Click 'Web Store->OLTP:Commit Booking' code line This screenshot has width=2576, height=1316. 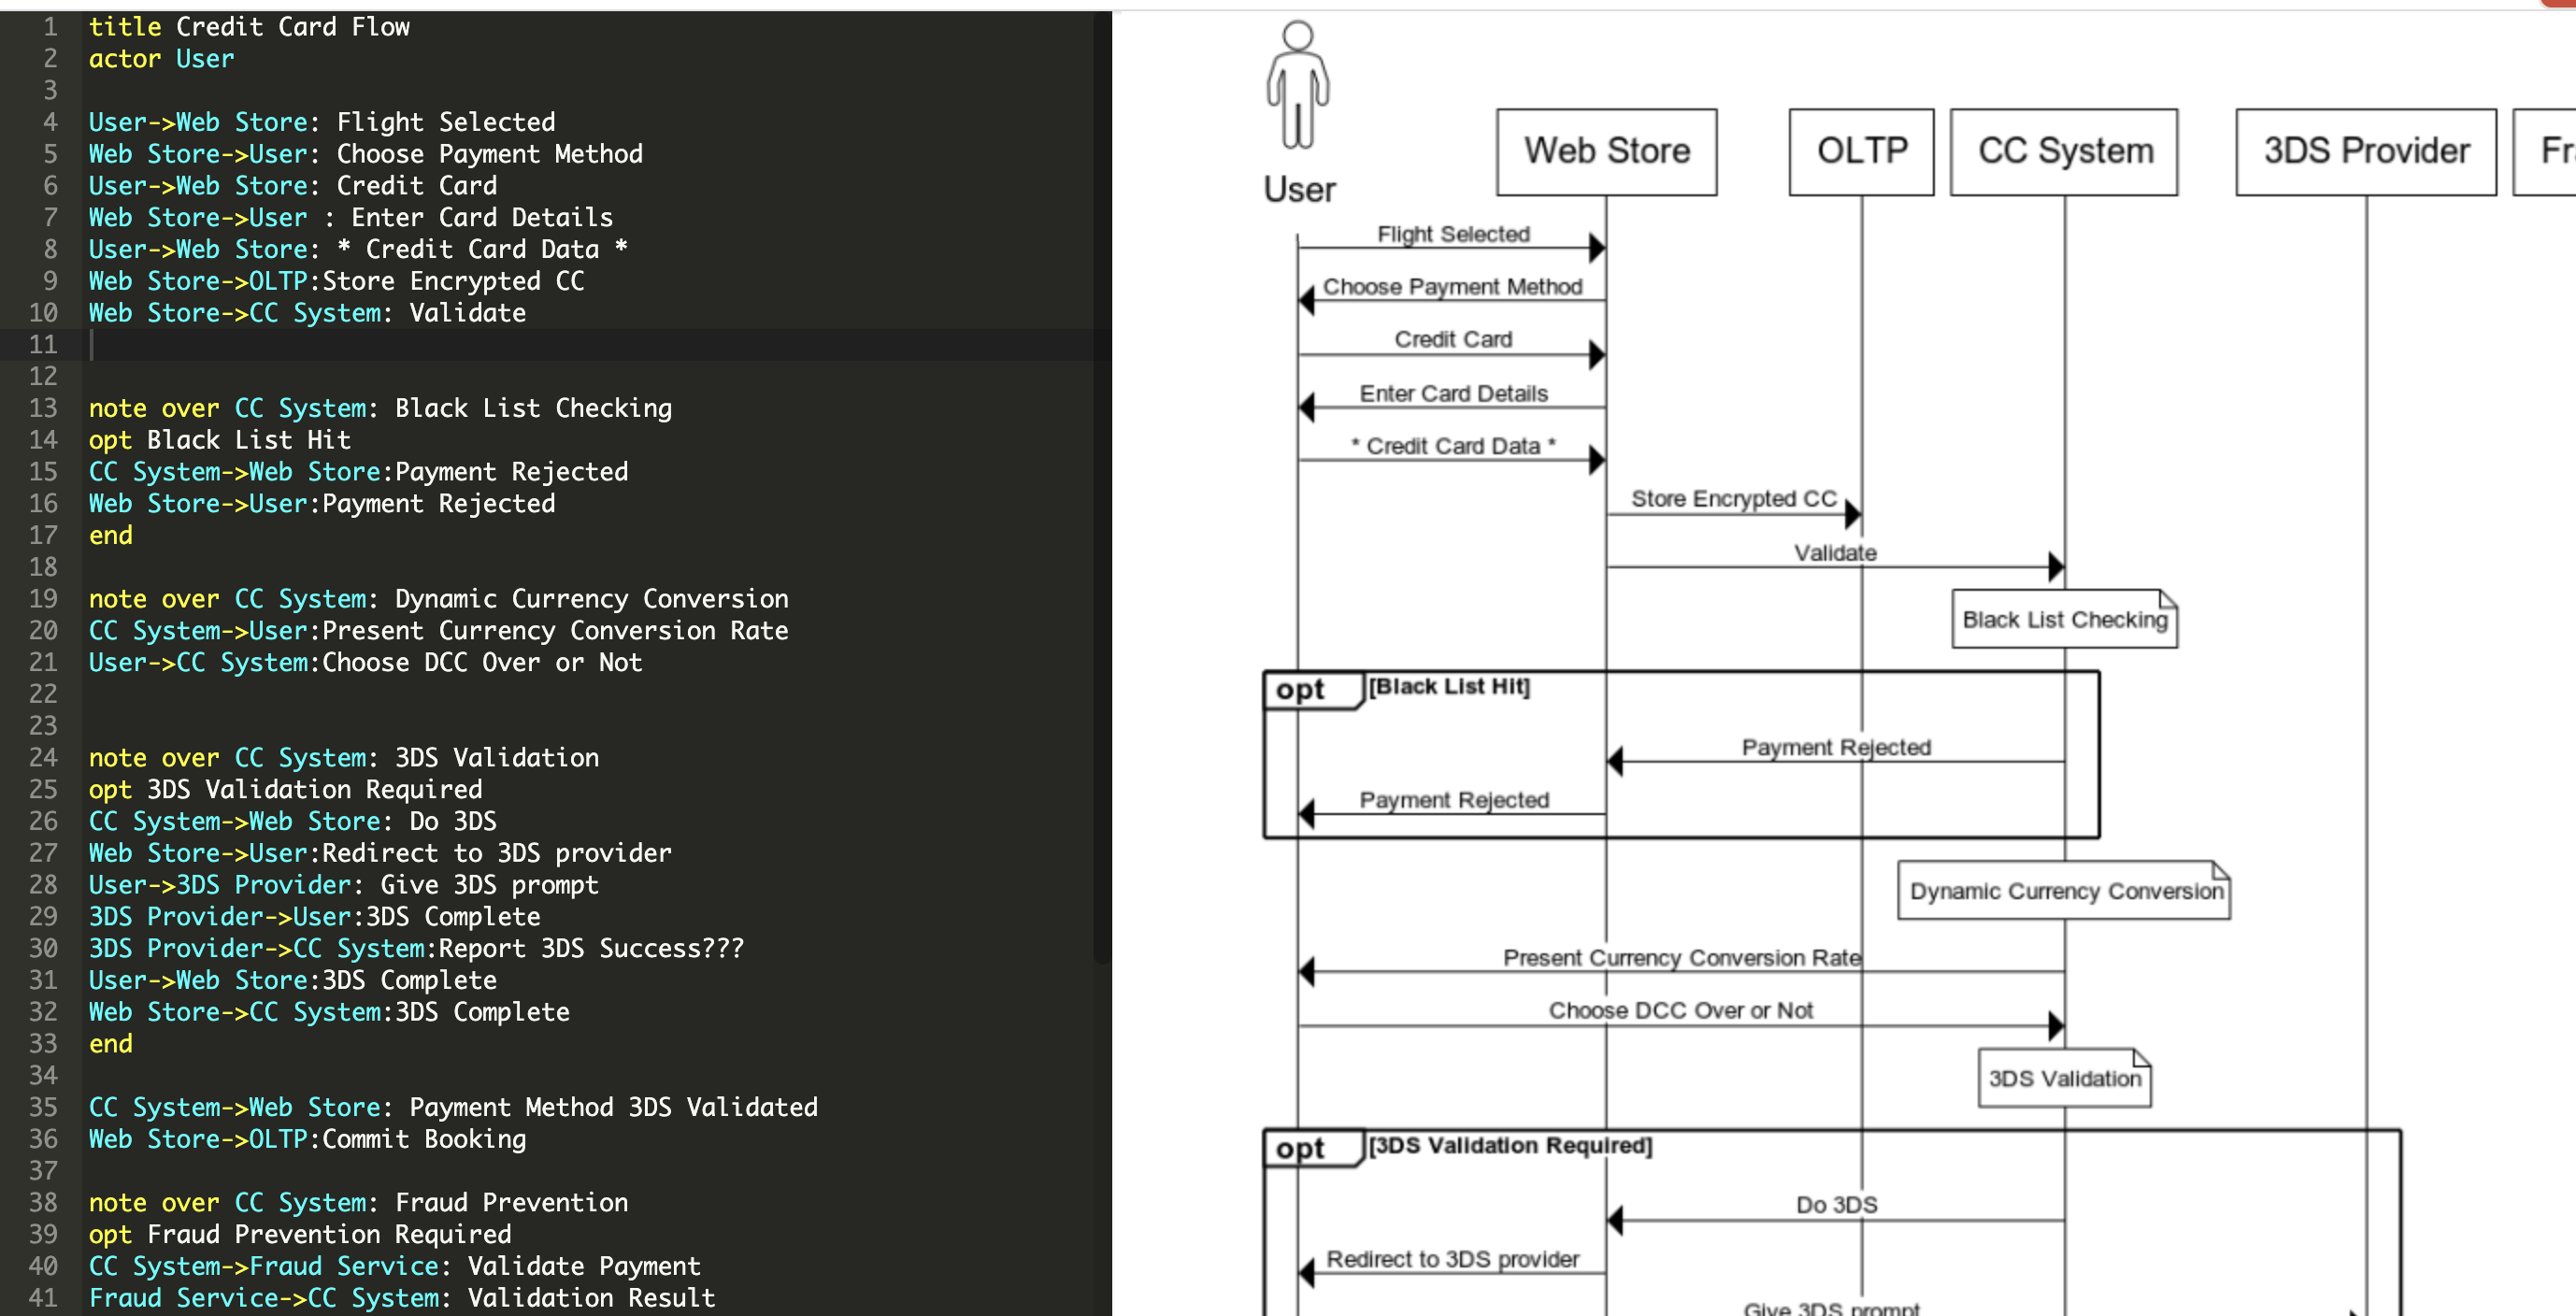[307, 1140]
